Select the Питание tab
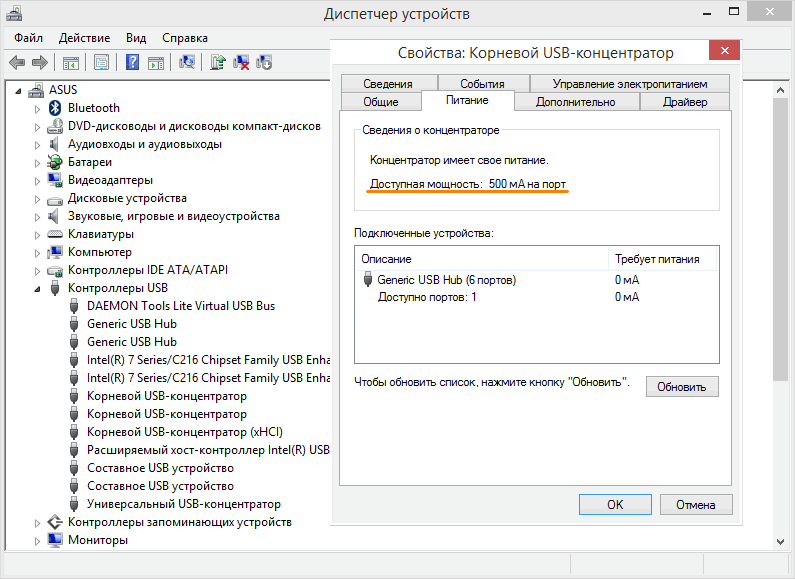The image size is (795, 579). 467,100
